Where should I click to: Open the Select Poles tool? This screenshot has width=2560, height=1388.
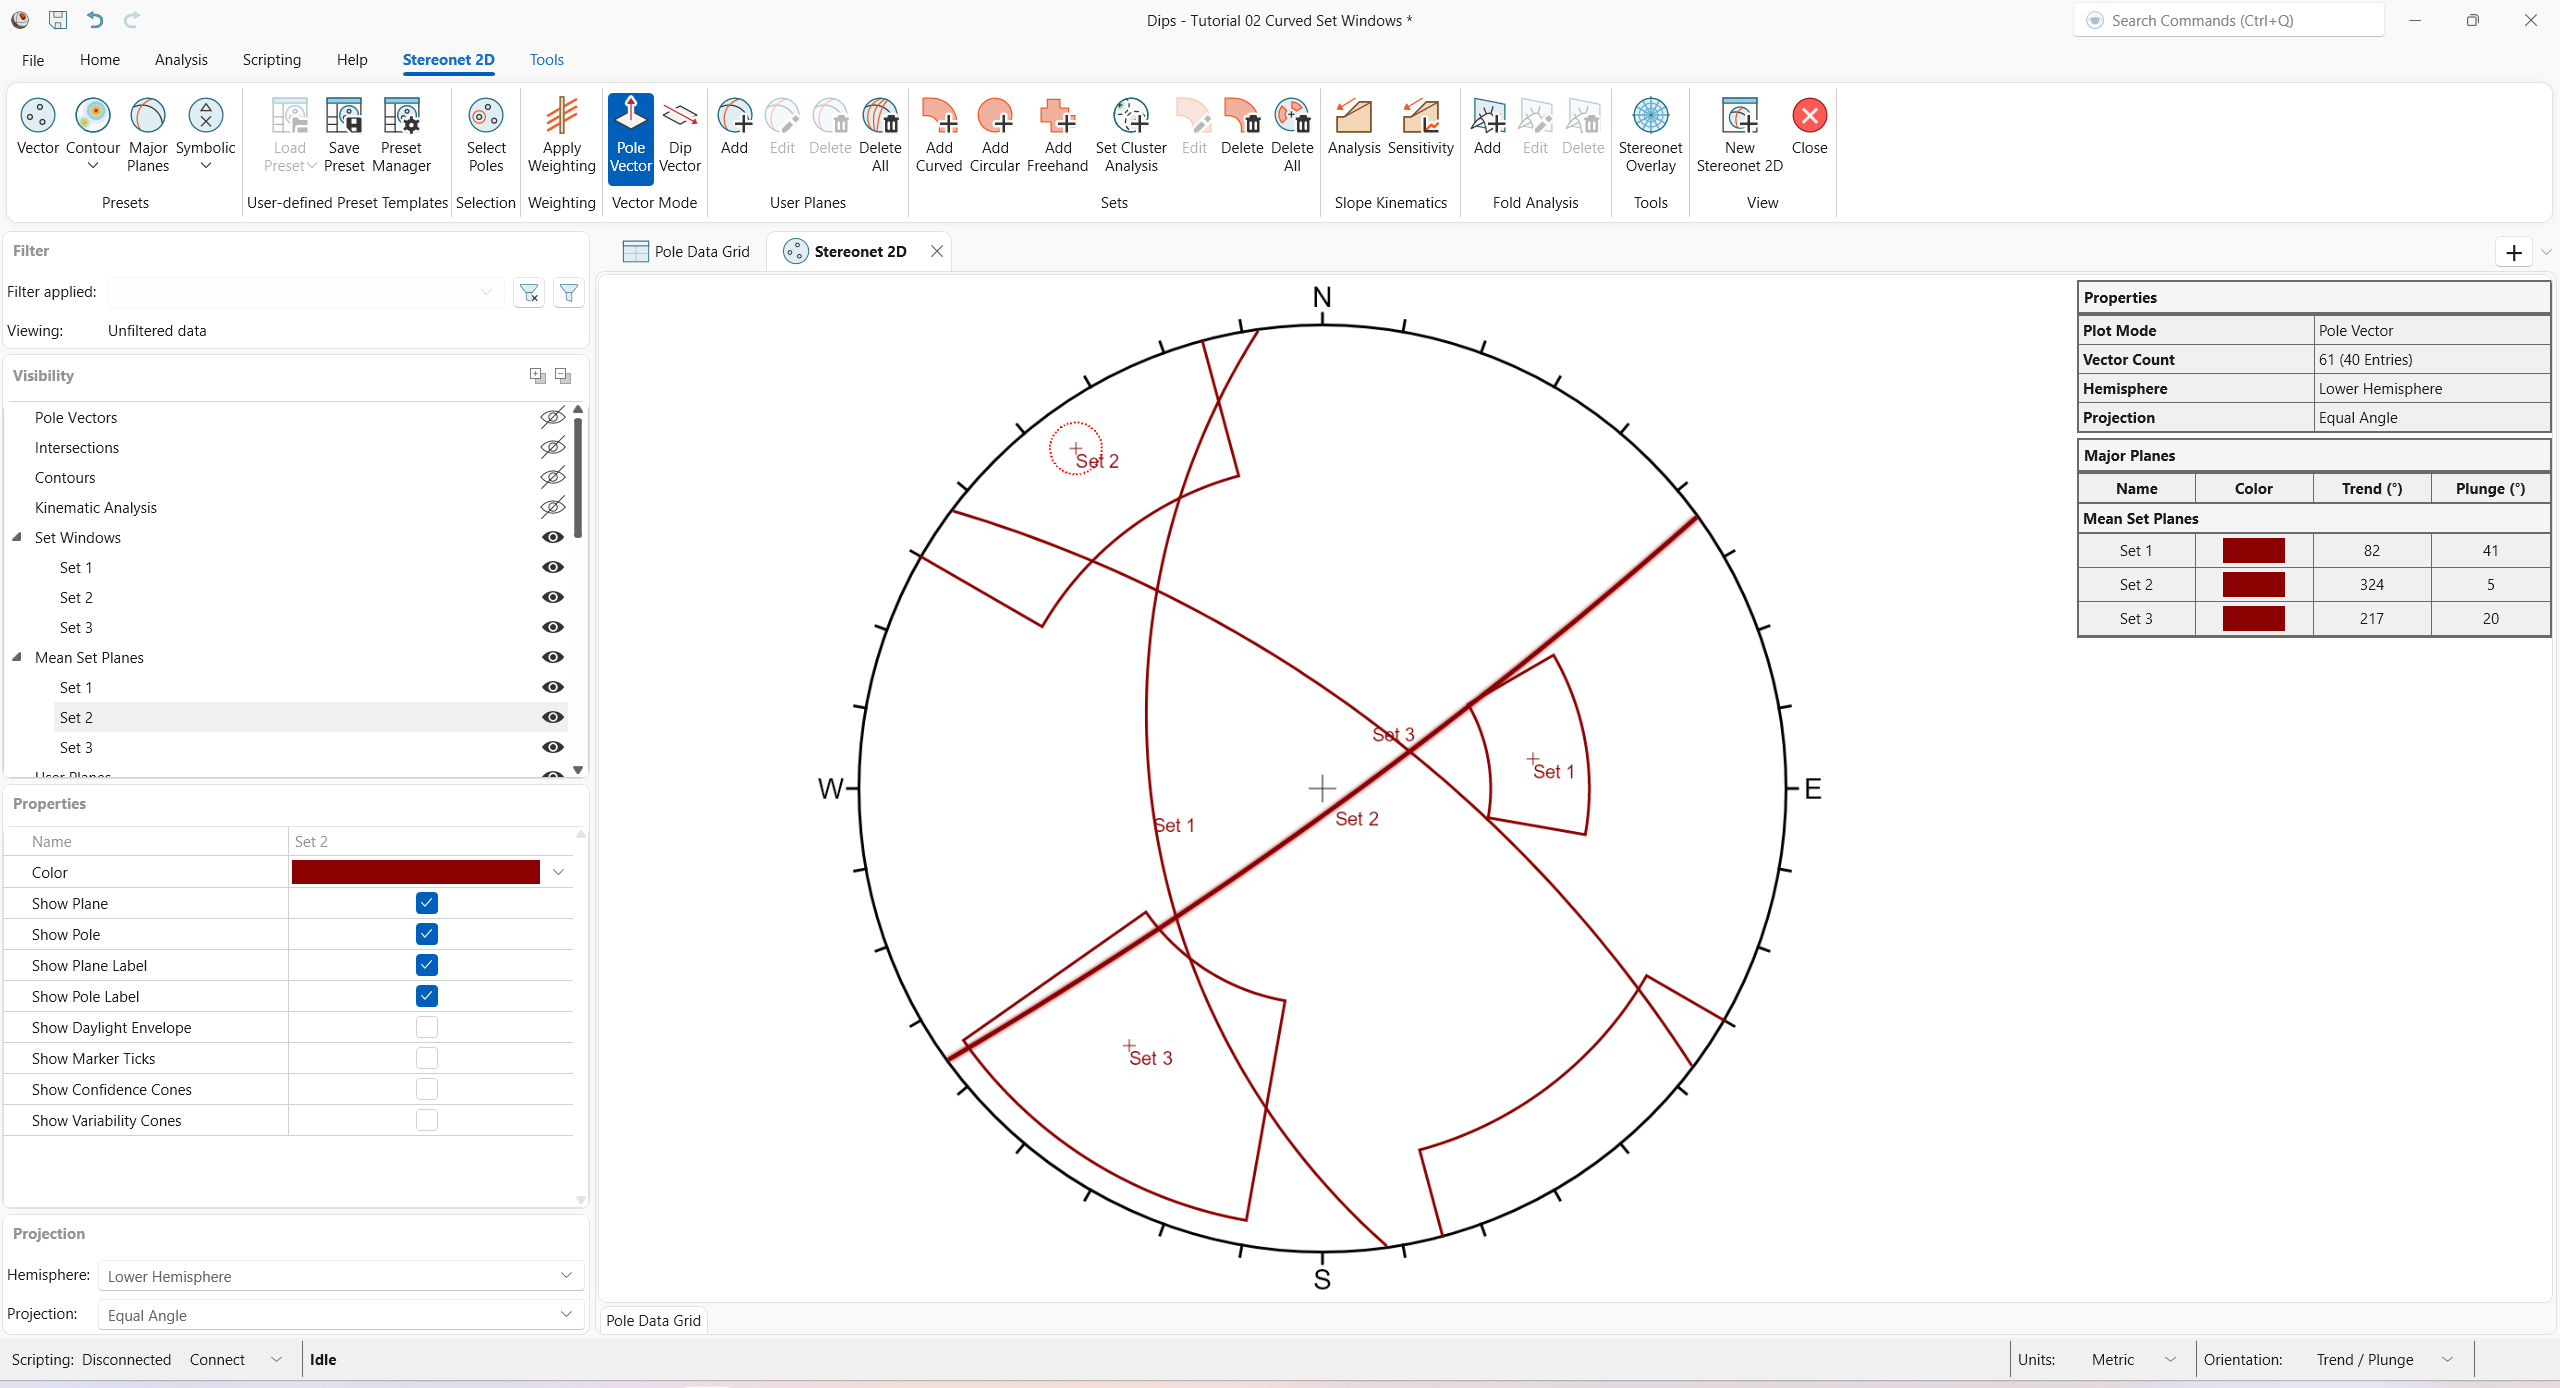pos(485,135)
